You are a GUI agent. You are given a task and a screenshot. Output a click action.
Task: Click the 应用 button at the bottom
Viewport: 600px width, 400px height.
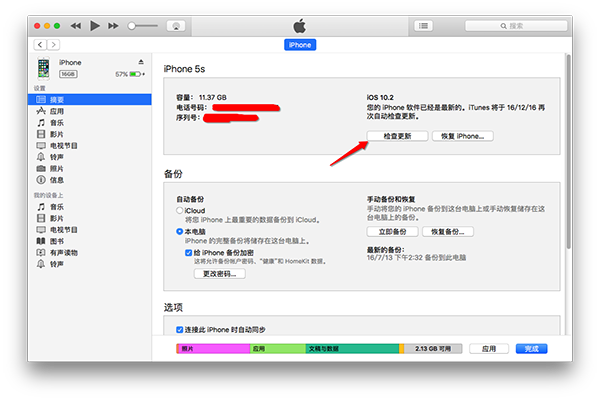point(489,349)
